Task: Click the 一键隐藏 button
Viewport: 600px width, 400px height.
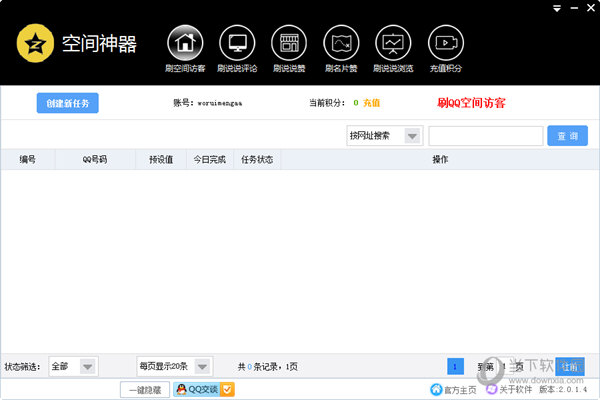Action: (145, 390)
